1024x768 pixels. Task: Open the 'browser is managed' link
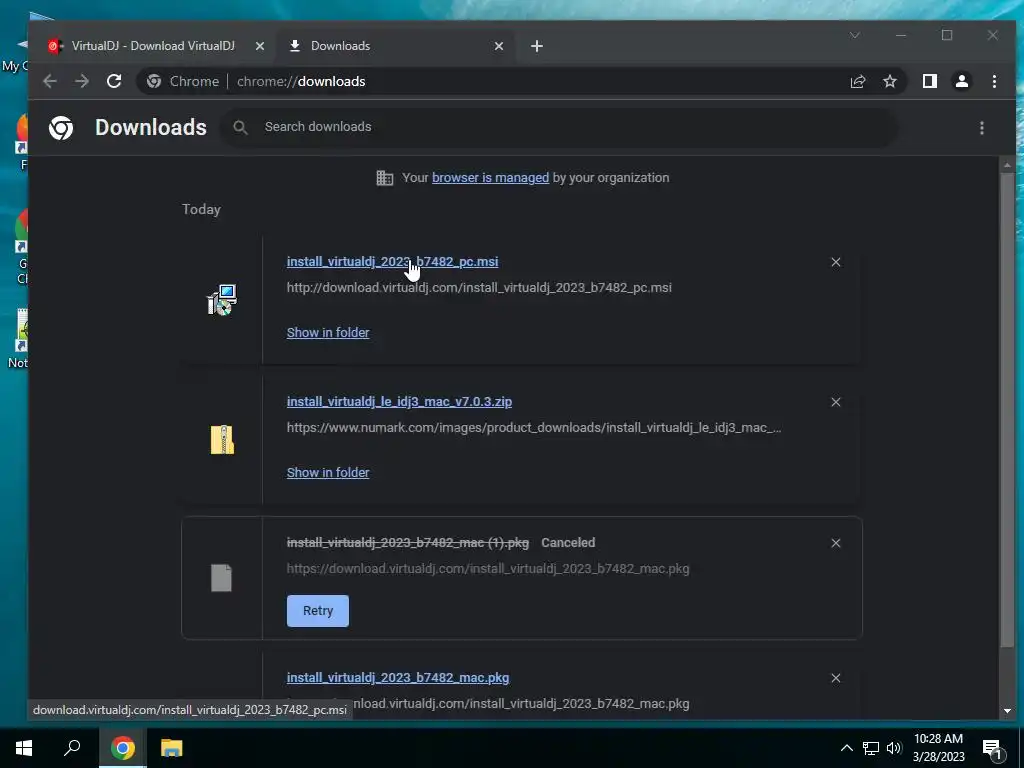pos(490,178)
